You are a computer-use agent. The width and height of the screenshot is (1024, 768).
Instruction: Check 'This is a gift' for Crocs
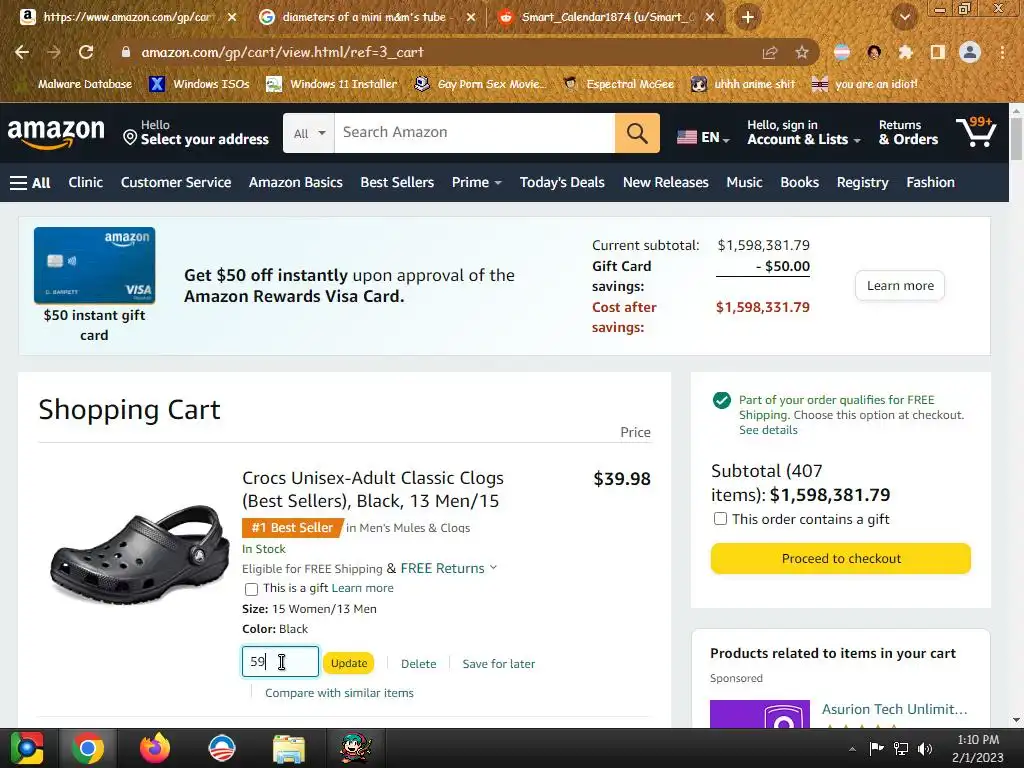click(x=251, y=589)
